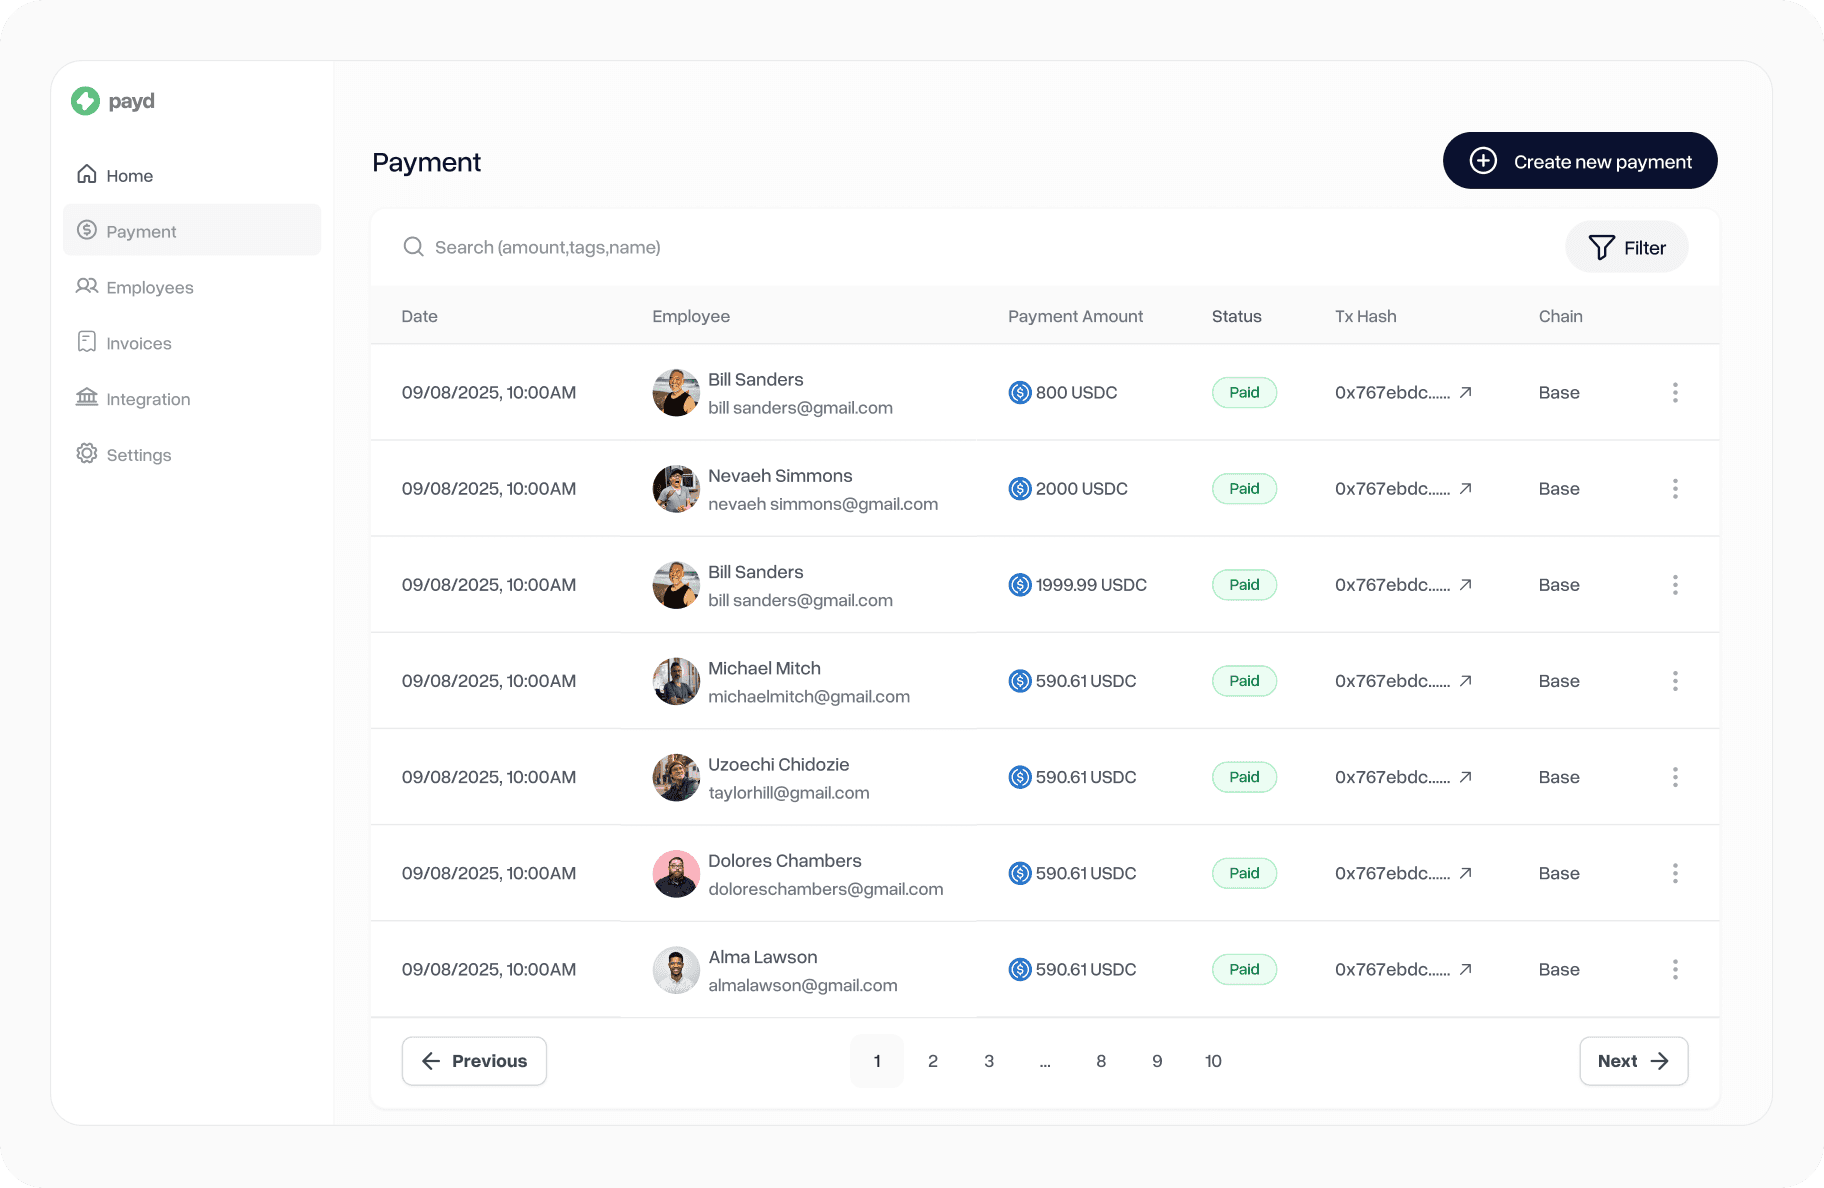Open tx hash link arrow in 1999.99 USDC row
The width and height of the screenshot is (1824, 1188).
[x=1466, y=584]
